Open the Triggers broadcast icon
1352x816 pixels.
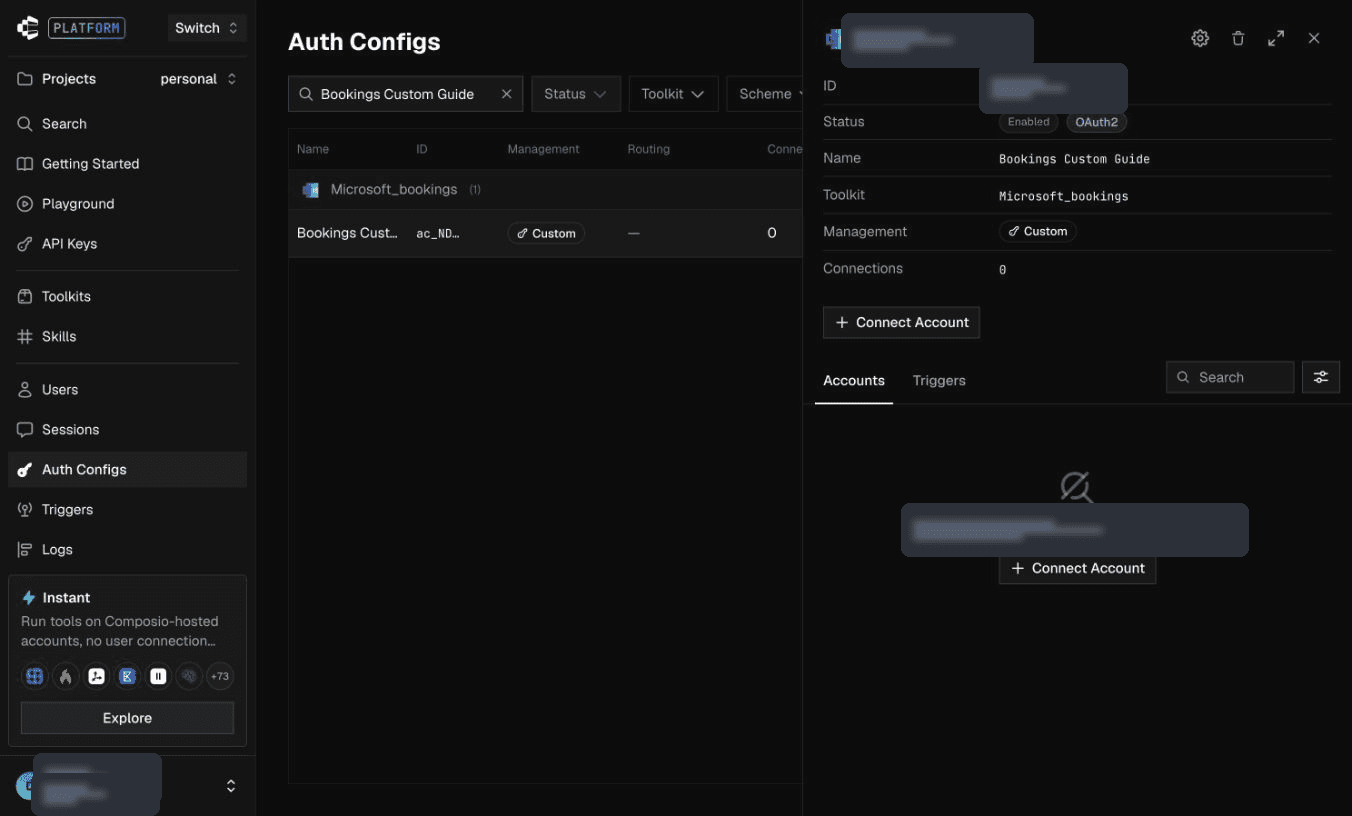coord(25,510)
